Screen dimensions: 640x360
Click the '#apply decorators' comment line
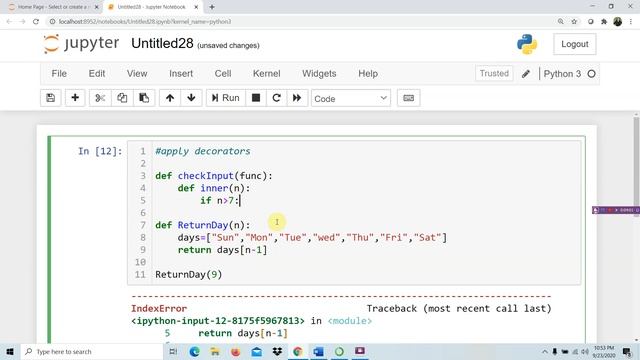click(x=202, y=151)
